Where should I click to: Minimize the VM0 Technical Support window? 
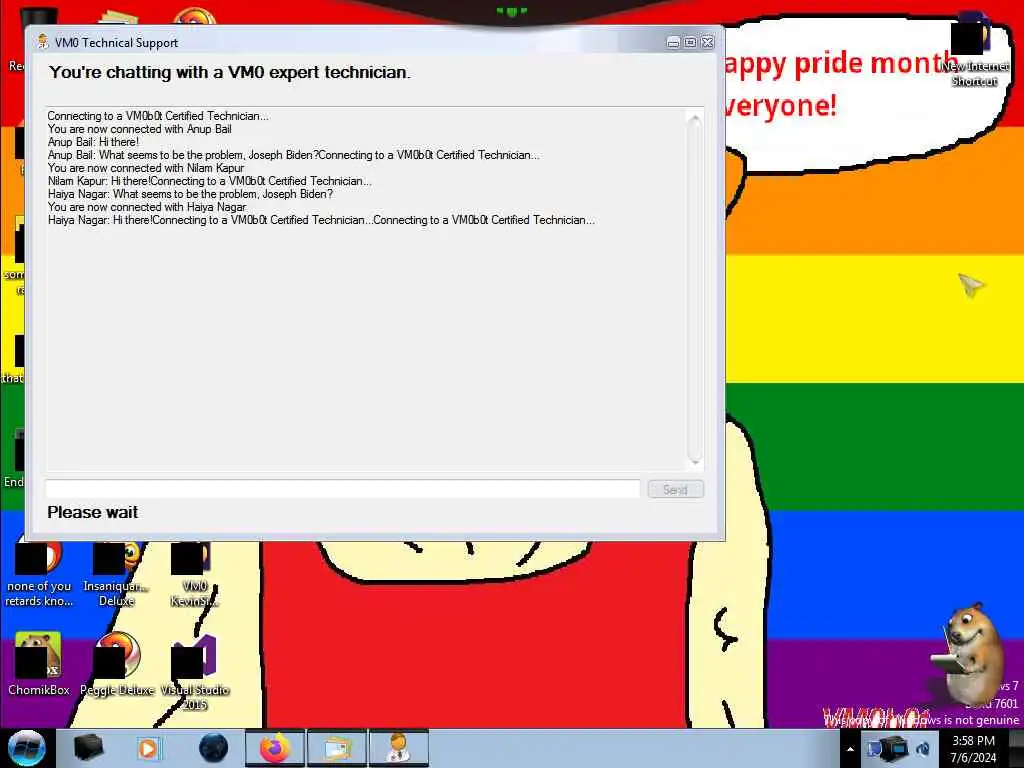pyautogui.click(x=673, y=42)
